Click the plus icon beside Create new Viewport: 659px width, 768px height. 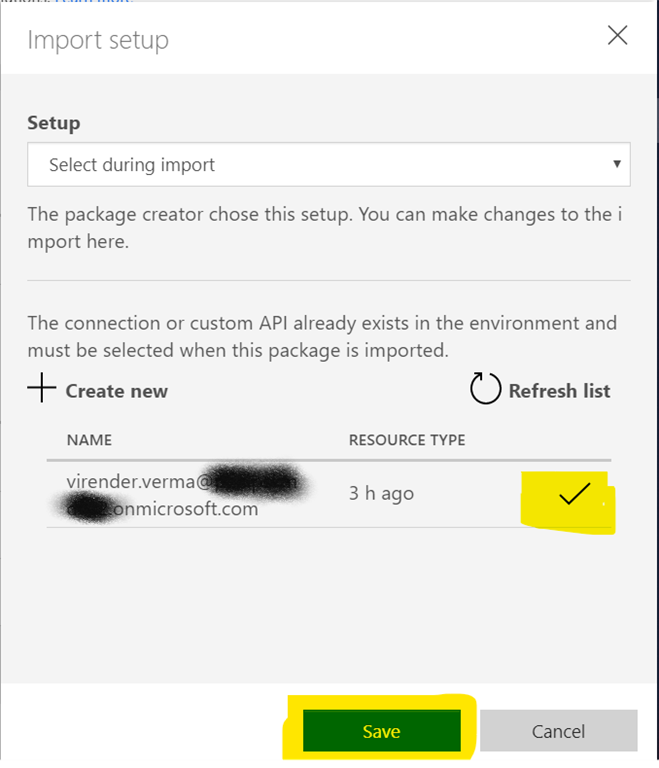point(41,390)
